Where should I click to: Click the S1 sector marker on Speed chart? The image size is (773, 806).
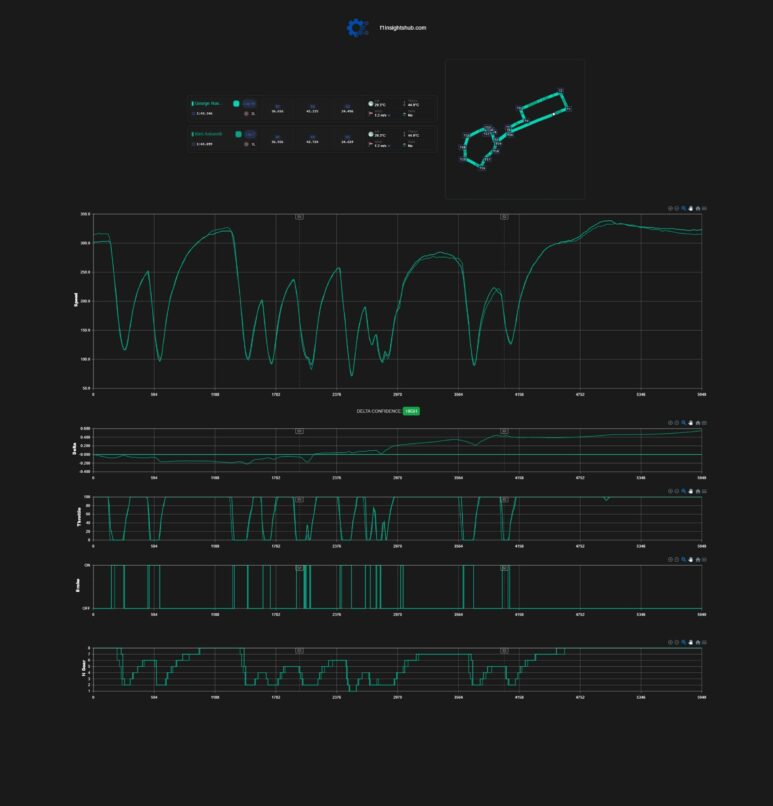click(x=299, y=217)
